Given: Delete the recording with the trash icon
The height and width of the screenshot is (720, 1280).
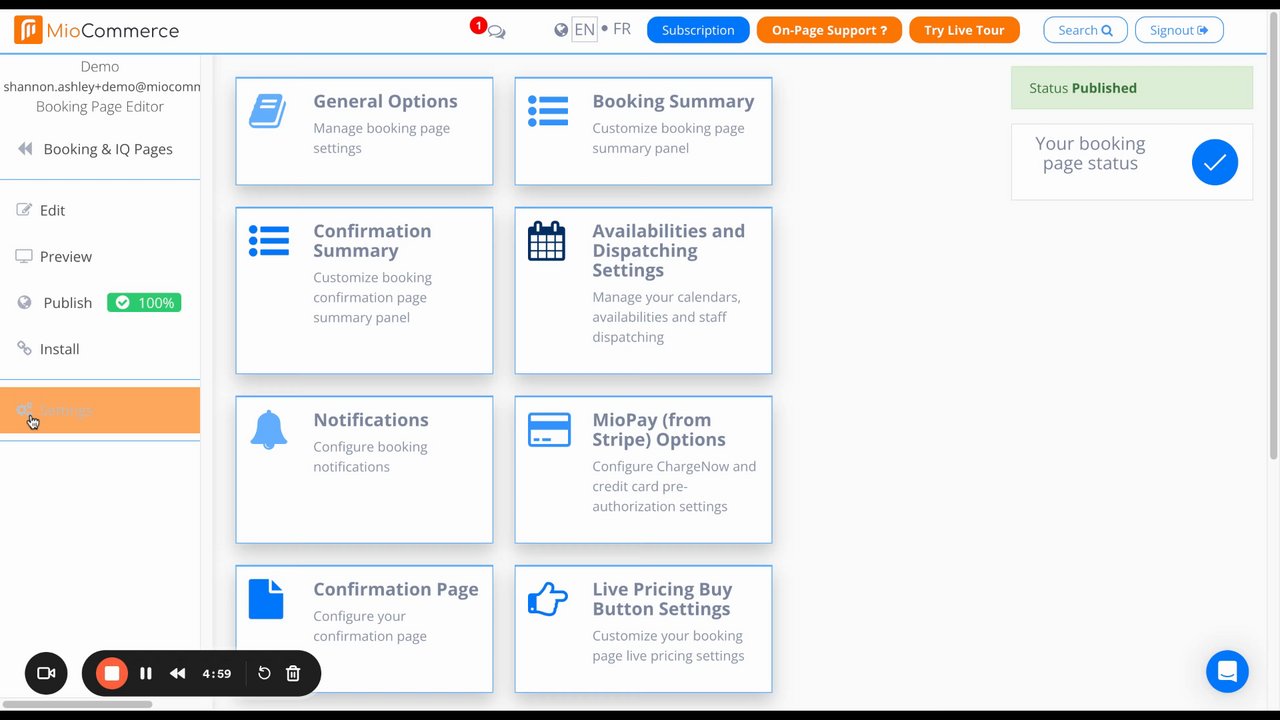Looking at the screenshot, I should click(293, 673).
